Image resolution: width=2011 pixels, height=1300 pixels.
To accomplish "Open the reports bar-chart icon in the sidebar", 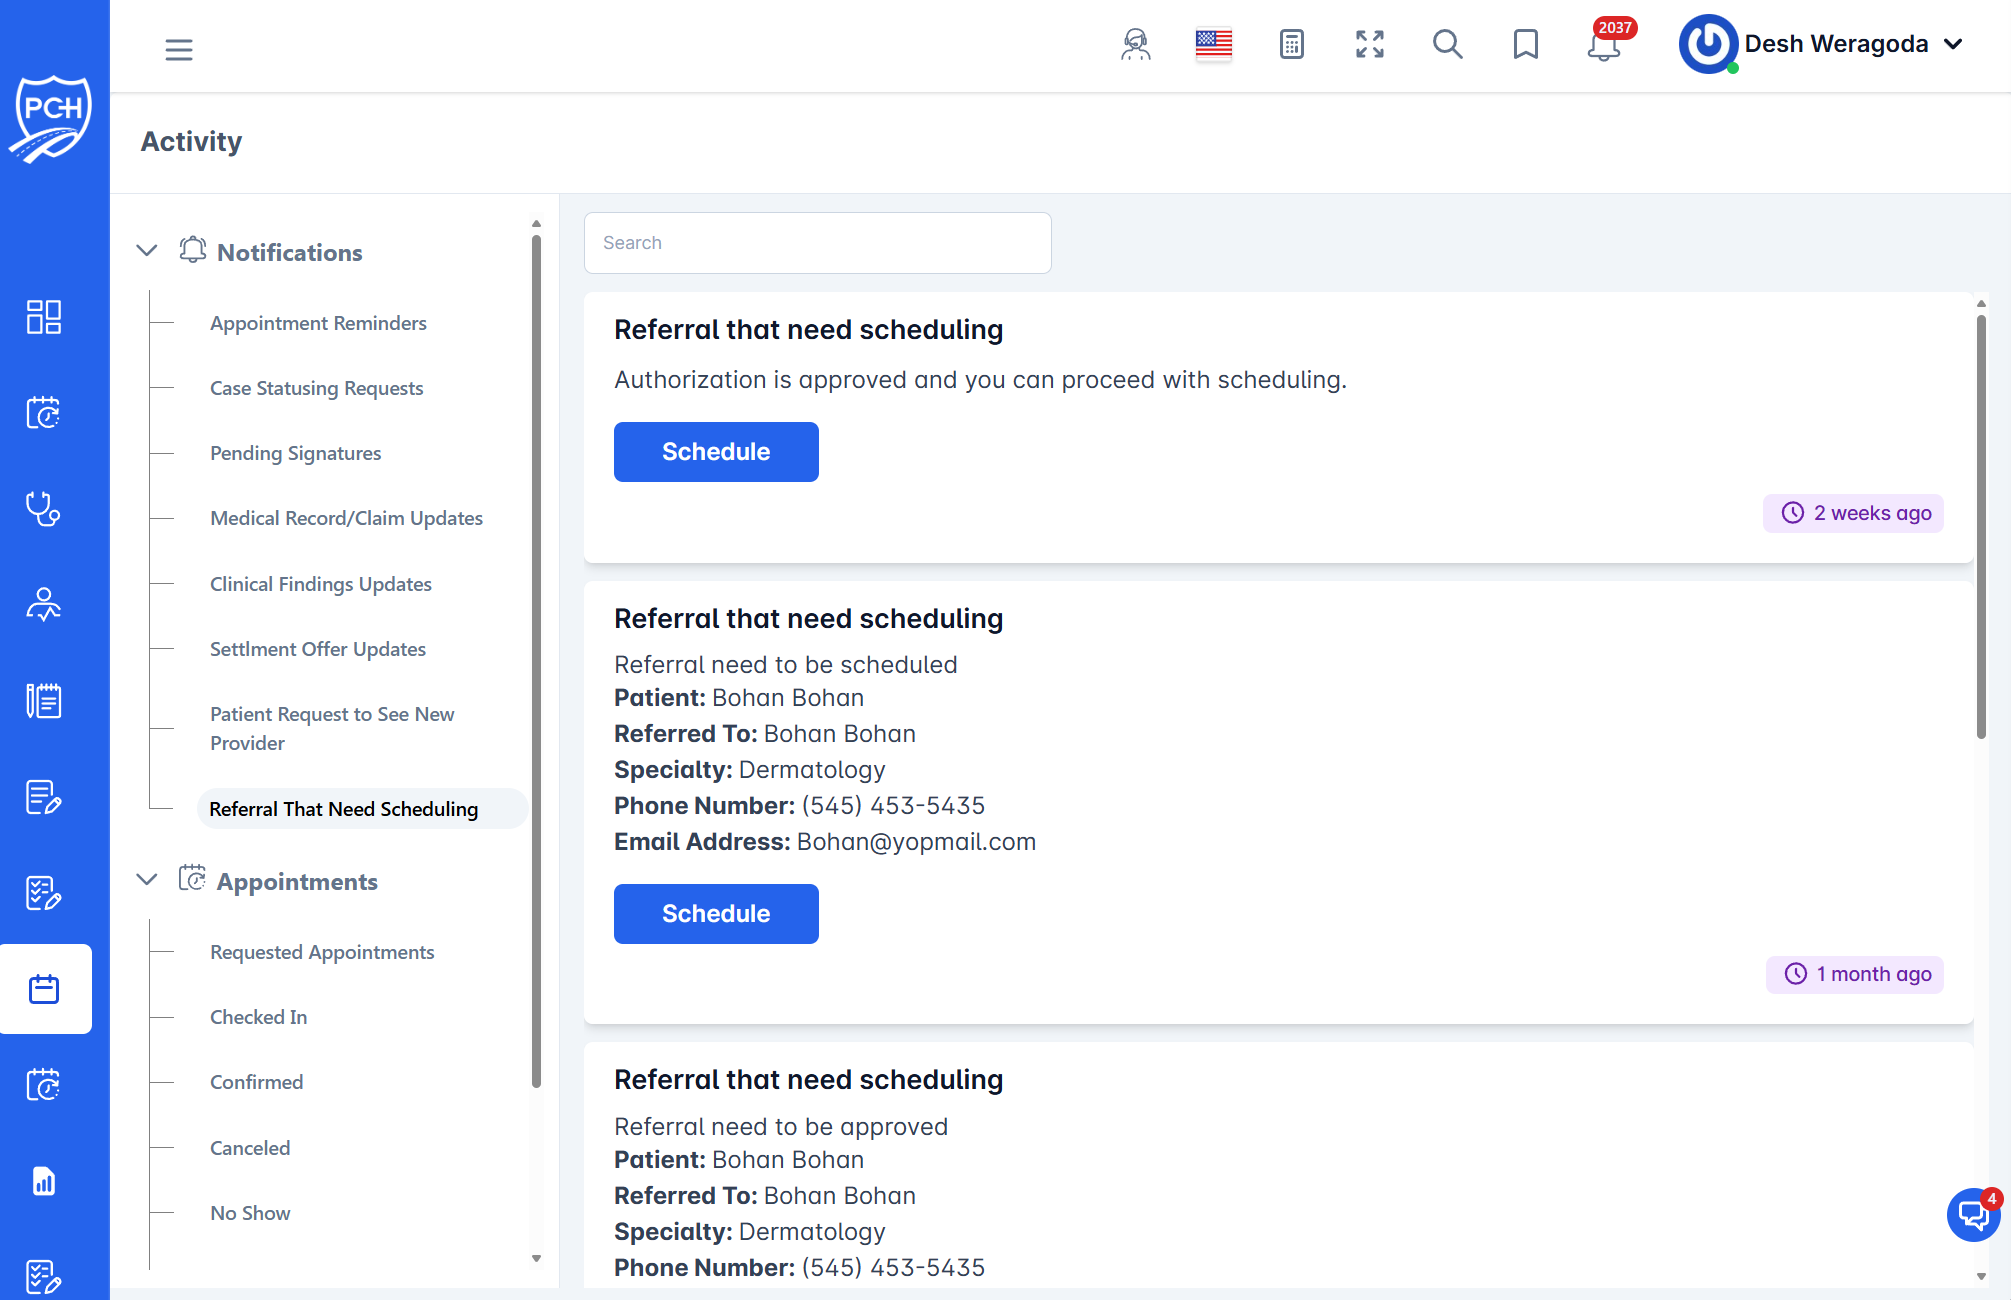I will 43,1181.
